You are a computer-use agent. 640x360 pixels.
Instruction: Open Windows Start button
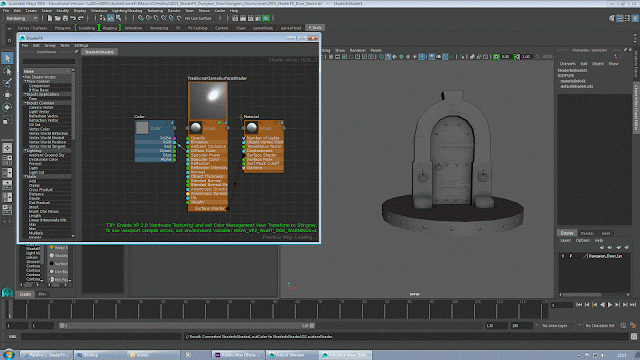[8, 355]
